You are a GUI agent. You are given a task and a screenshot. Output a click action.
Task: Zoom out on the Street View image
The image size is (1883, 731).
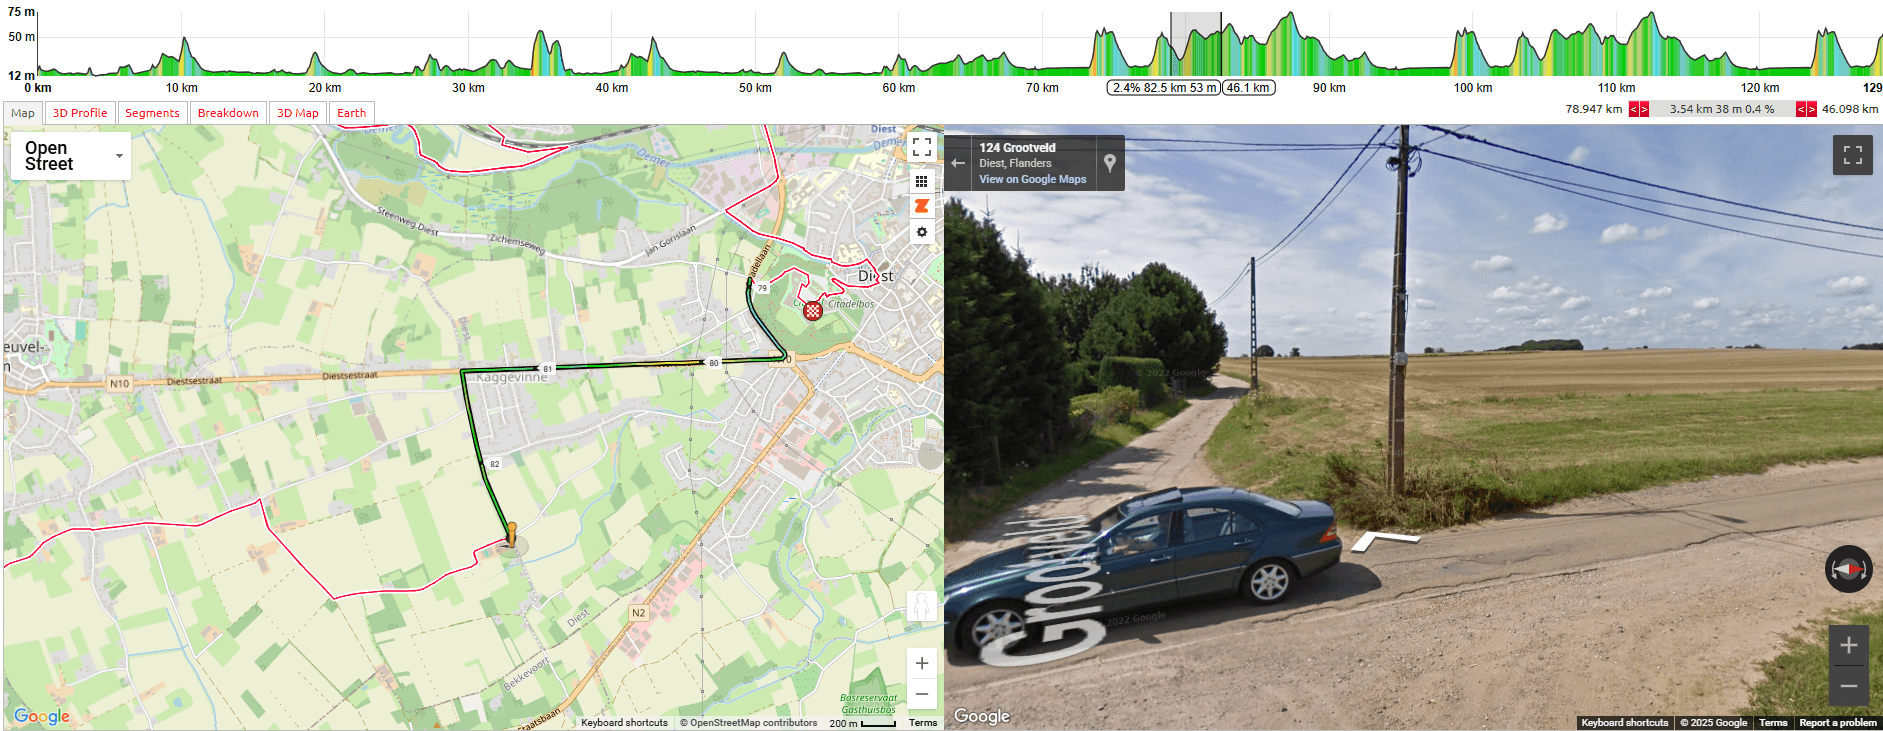pyautogui.click(x=1848, y=686)
